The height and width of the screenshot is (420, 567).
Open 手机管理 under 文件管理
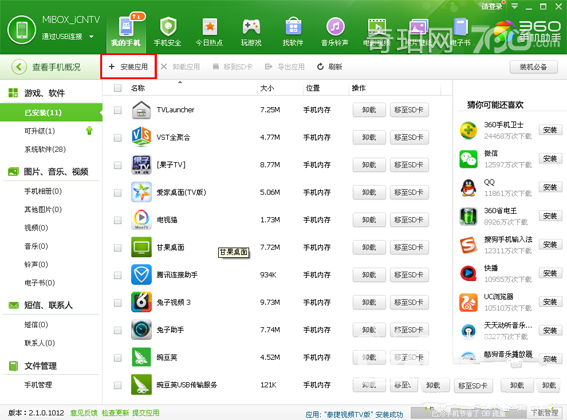pyautogui.click(x=38, y=385)
